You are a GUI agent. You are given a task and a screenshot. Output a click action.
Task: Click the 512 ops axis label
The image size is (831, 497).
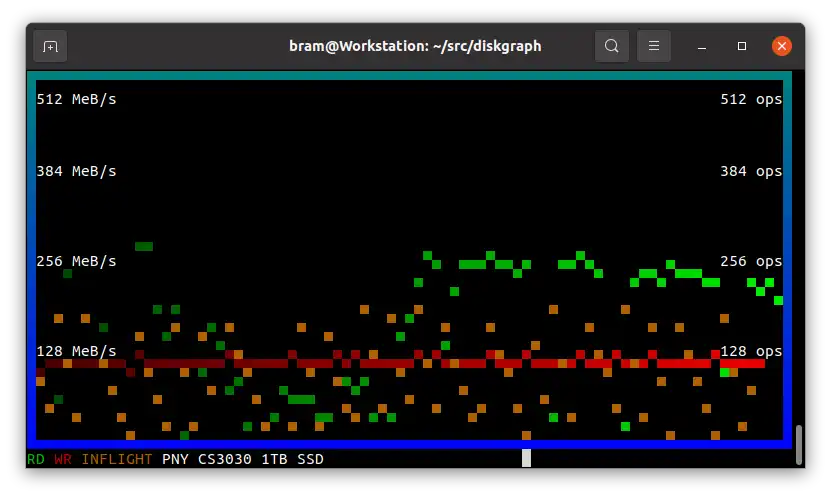click(x=751, y=99)
